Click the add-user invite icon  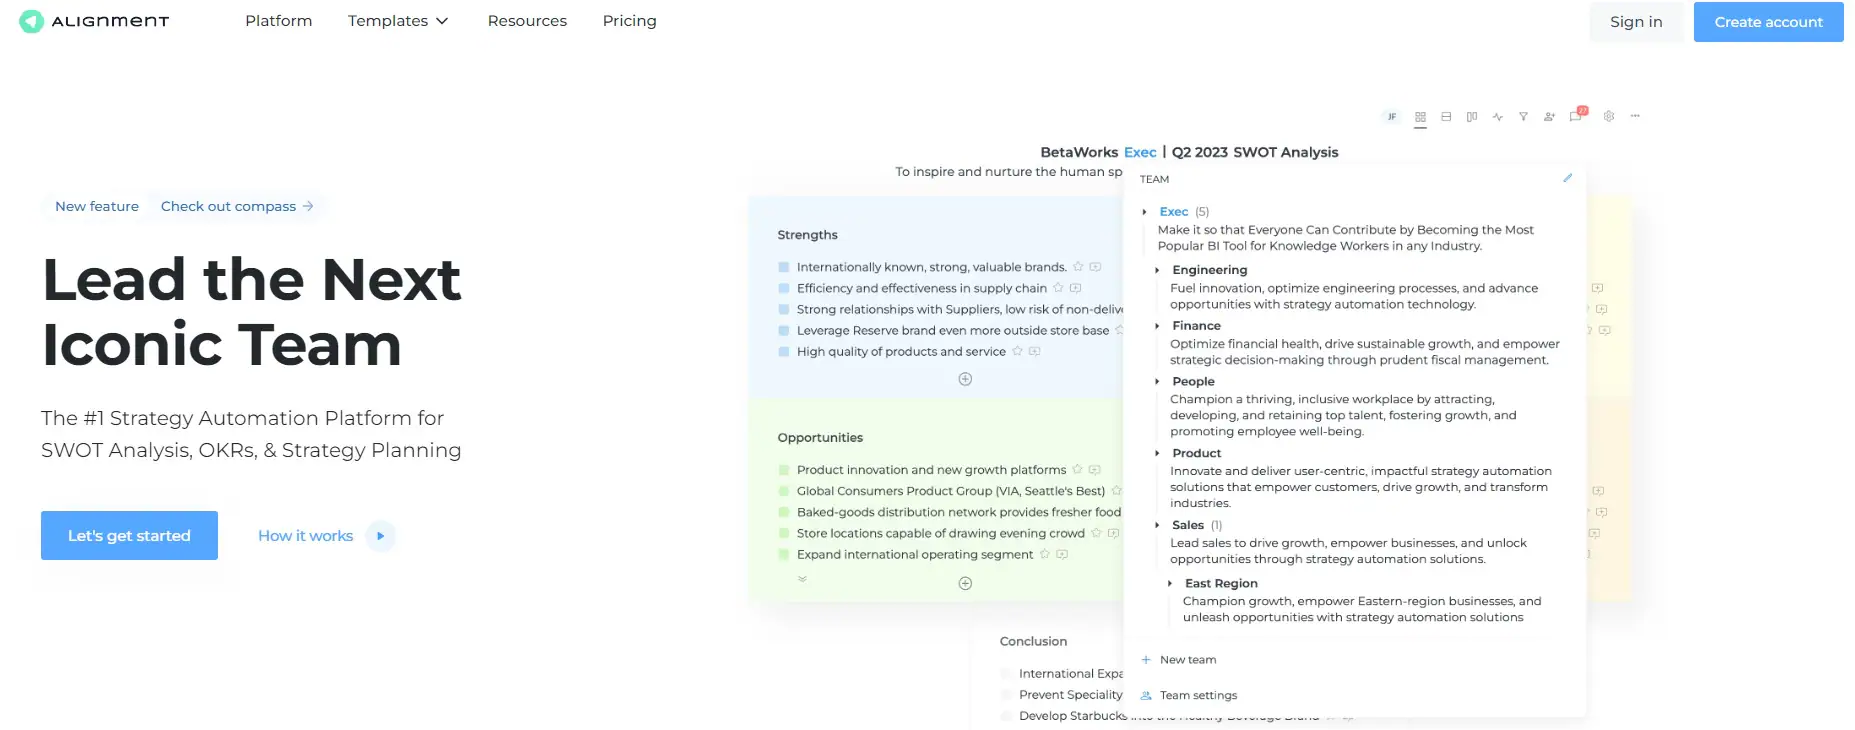pyautogui.click(x=1549, y=117)
